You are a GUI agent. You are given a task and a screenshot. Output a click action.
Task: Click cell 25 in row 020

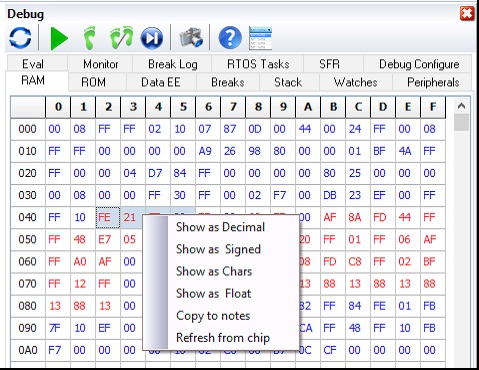tap(358, 173)
